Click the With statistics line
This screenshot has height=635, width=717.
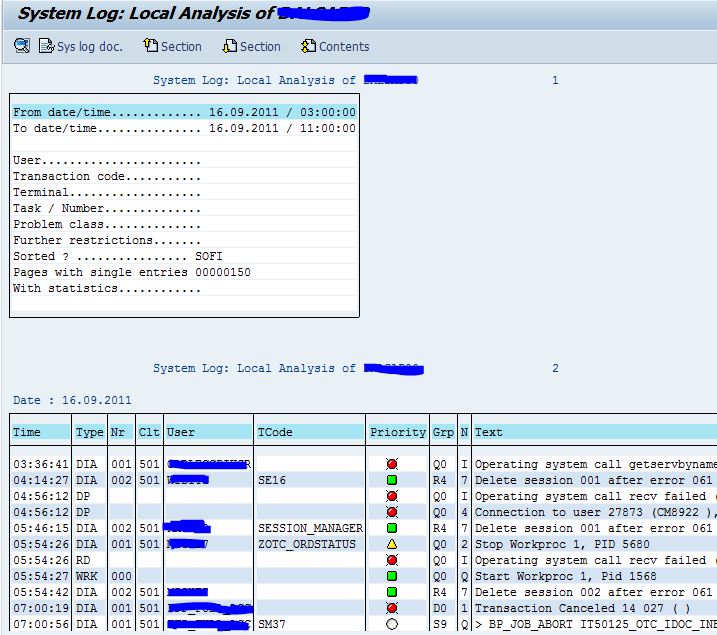(184, 288)
